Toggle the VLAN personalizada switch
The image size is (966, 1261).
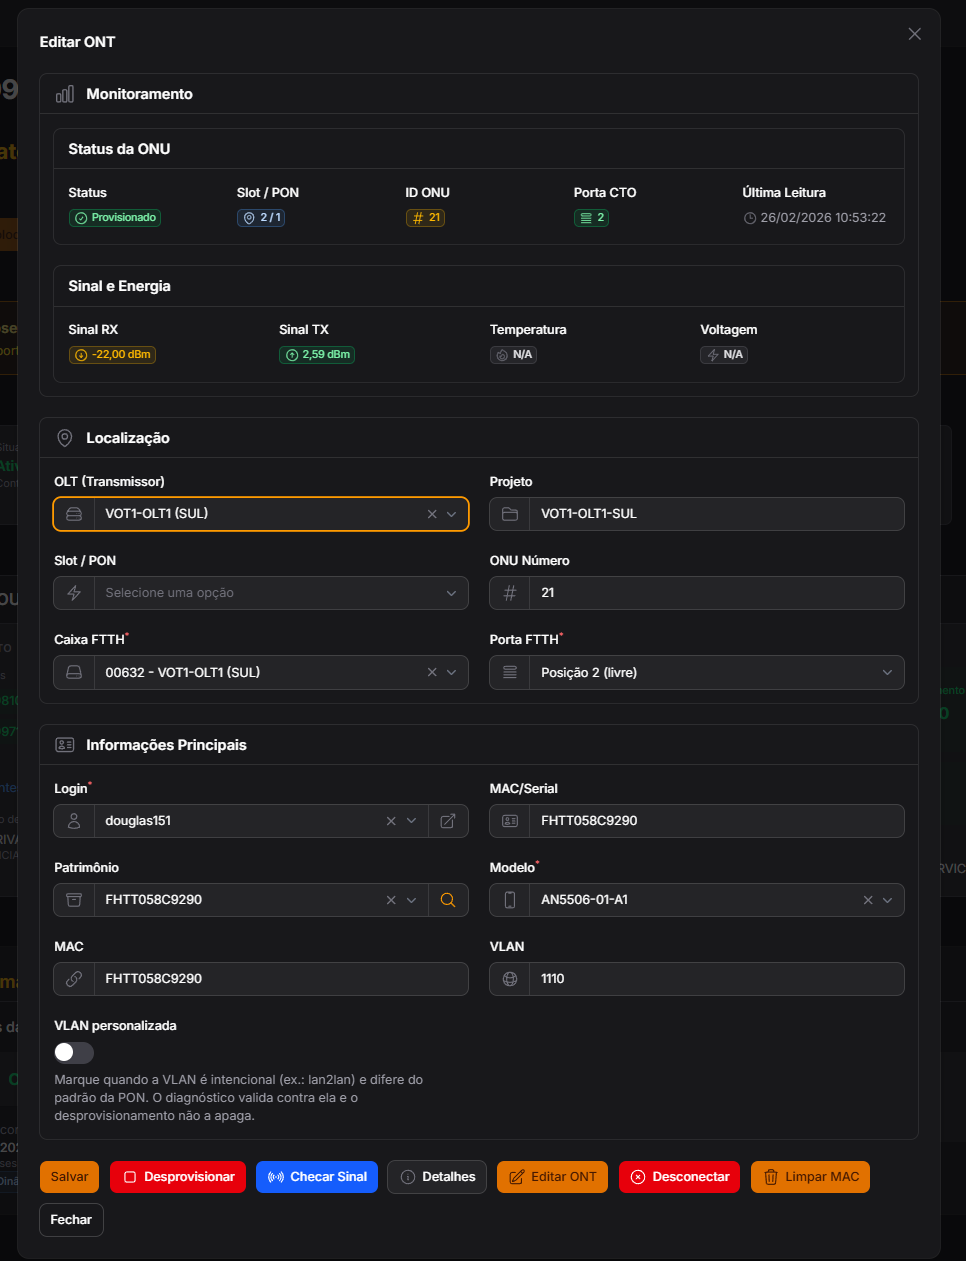[x=74, y=1052]
